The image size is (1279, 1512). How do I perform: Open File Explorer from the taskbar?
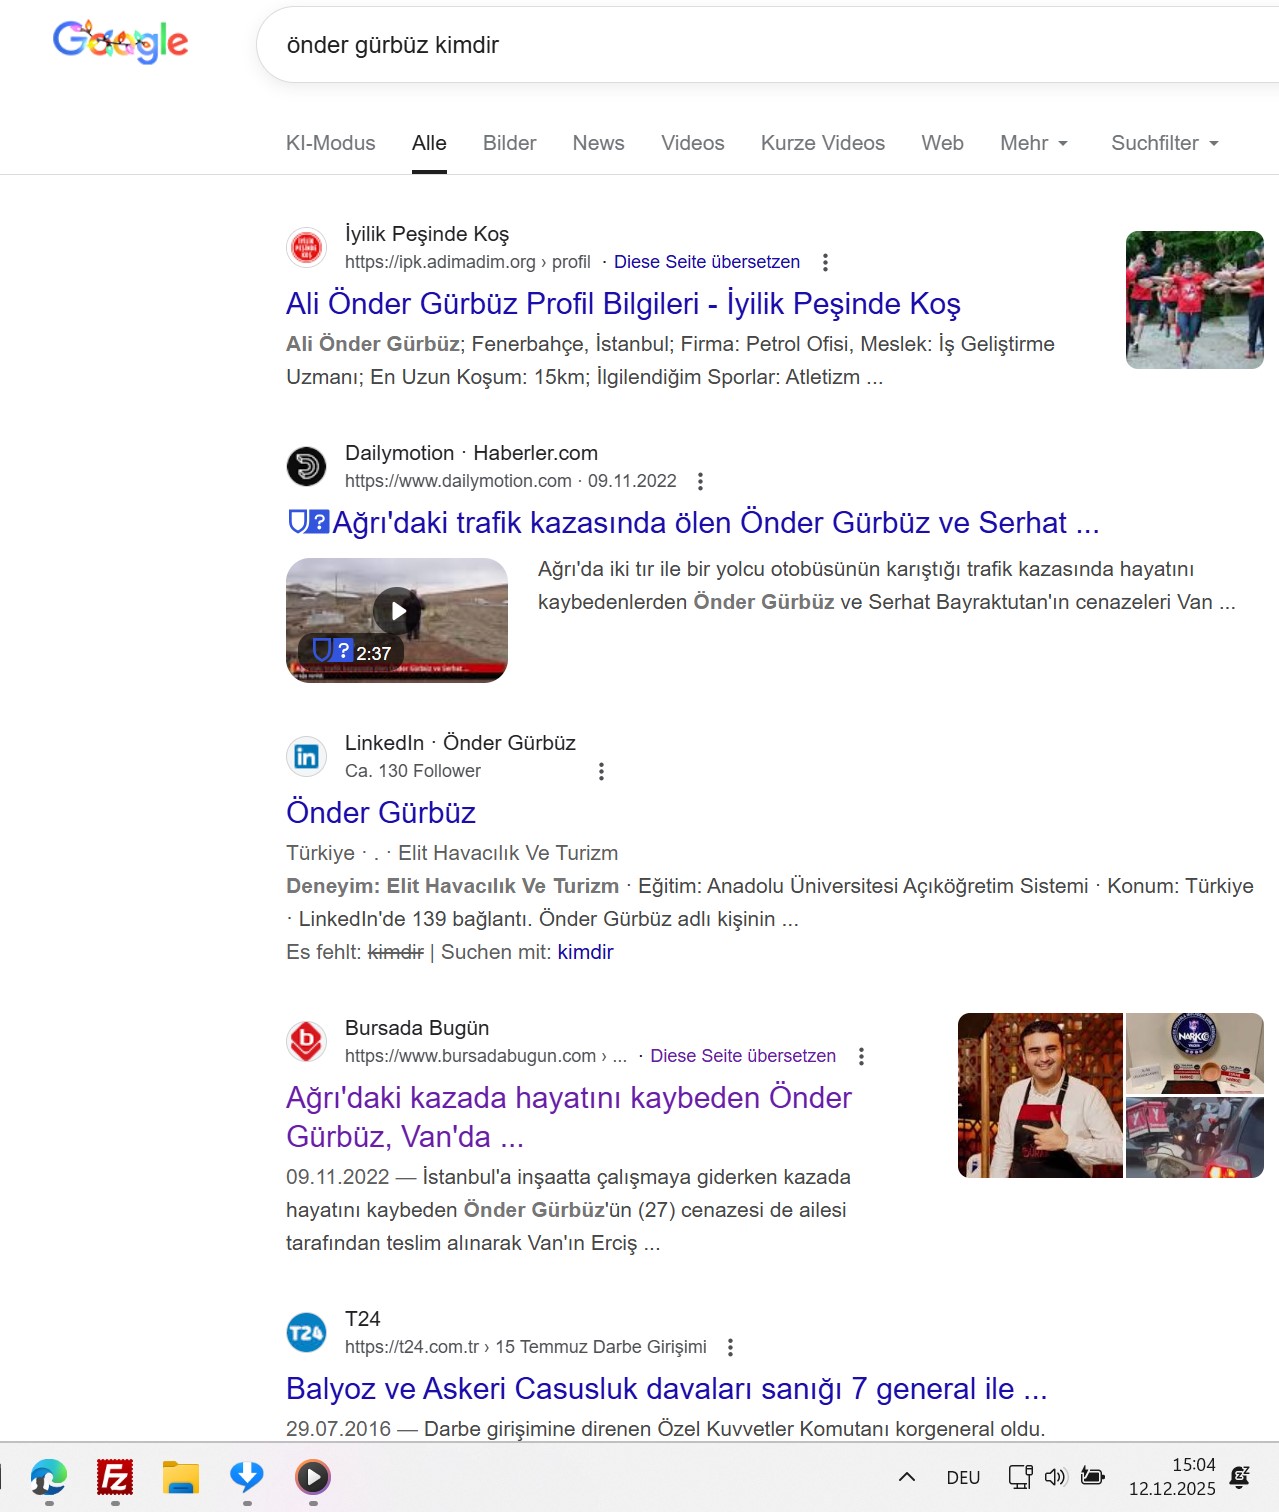click(x=181, y=1477)
